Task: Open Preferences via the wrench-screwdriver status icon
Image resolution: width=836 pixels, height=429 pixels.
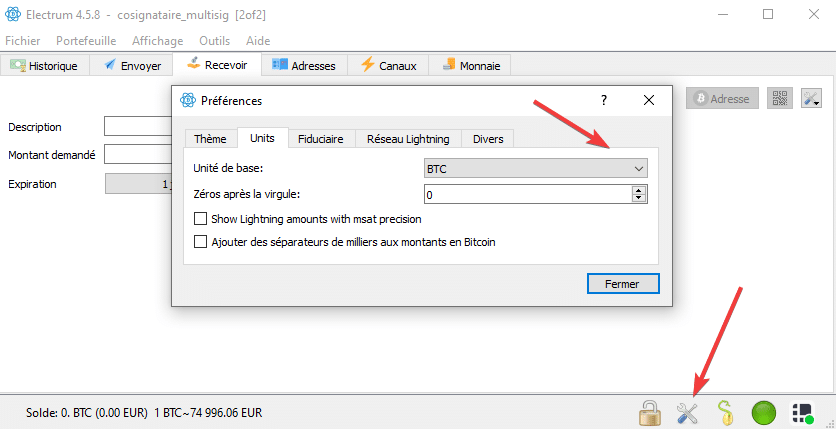Action: click(x=687, y=412)
